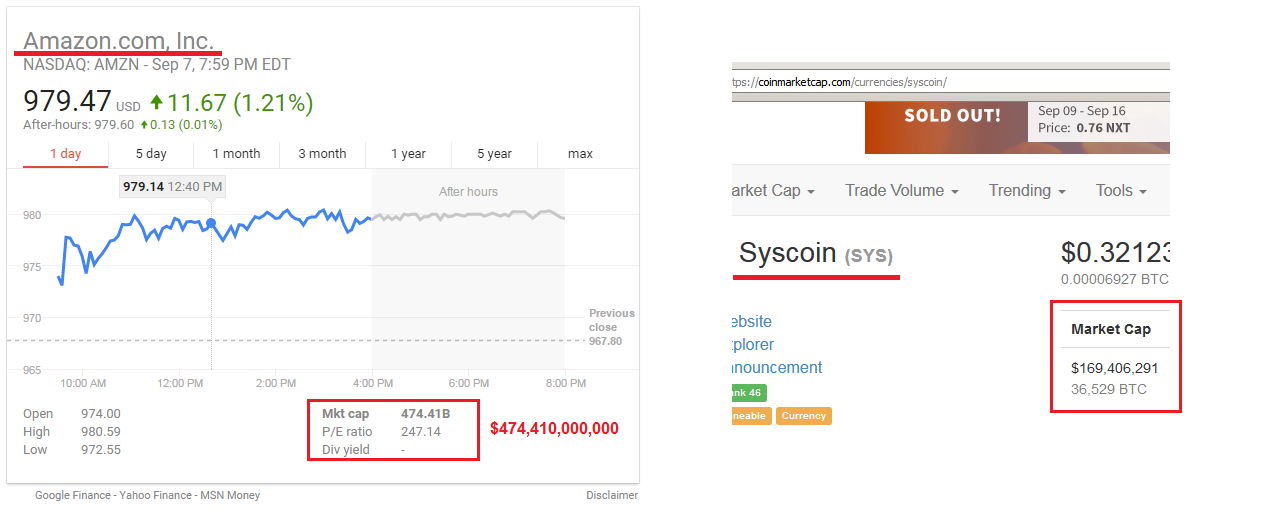This screenshot has width=1267, height=509.
Task: Select the 1 day chart tab
Action: coord(66,153)
